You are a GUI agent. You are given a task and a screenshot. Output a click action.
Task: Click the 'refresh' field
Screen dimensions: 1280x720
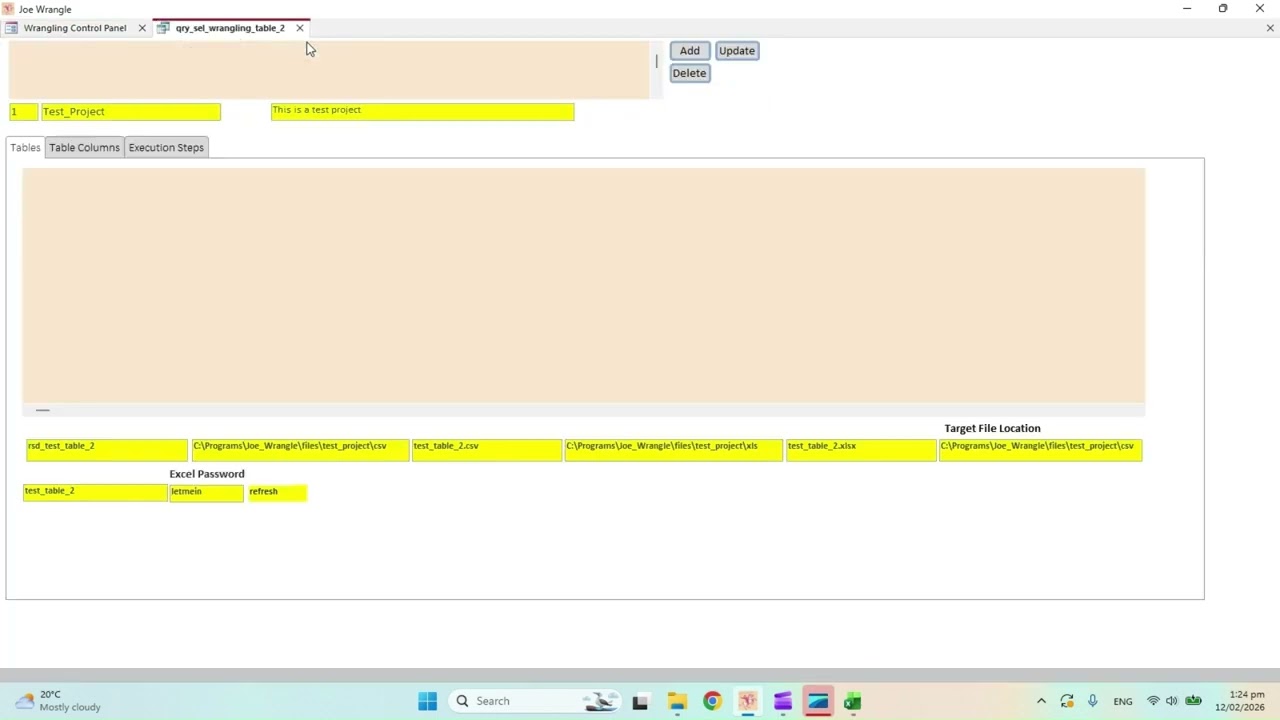[277, 493]
